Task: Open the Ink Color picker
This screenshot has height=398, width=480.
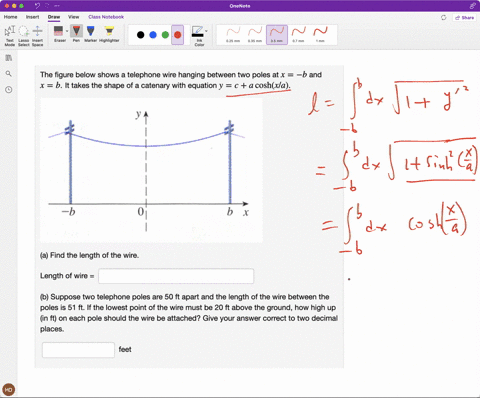Action: click(x=198, y=36)
